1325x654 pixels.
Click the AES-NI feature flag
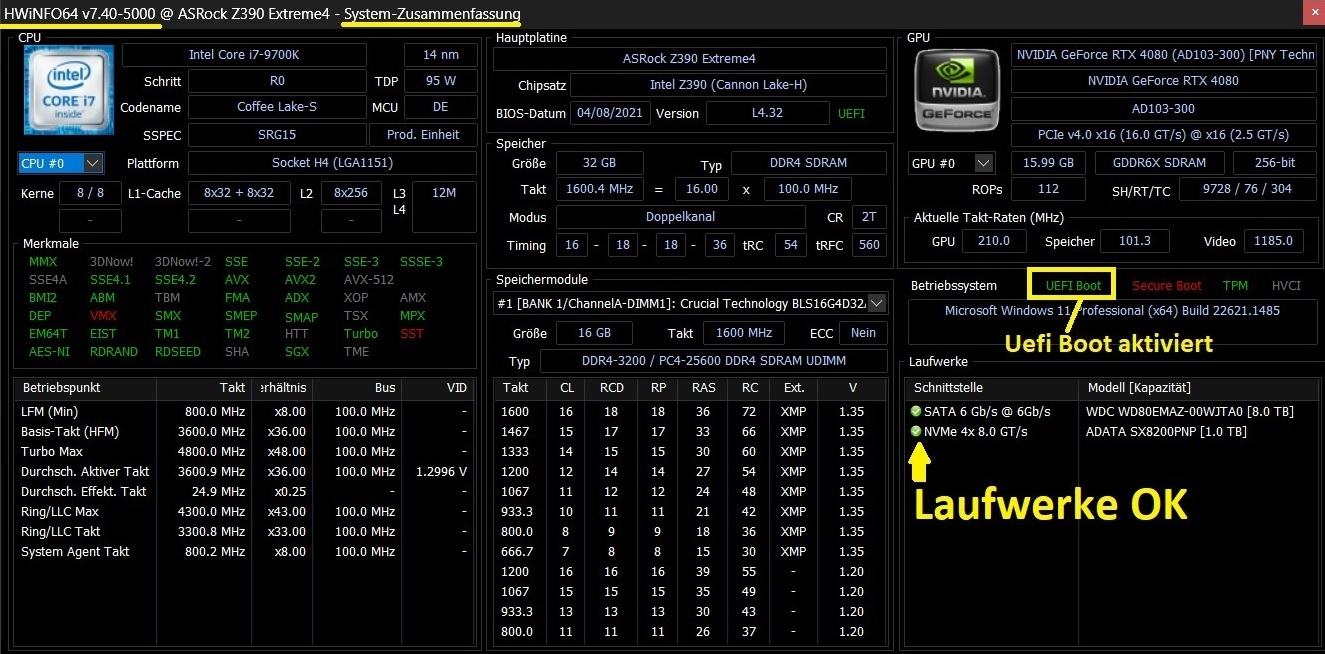pyautogui.click(x=49, y=352)
